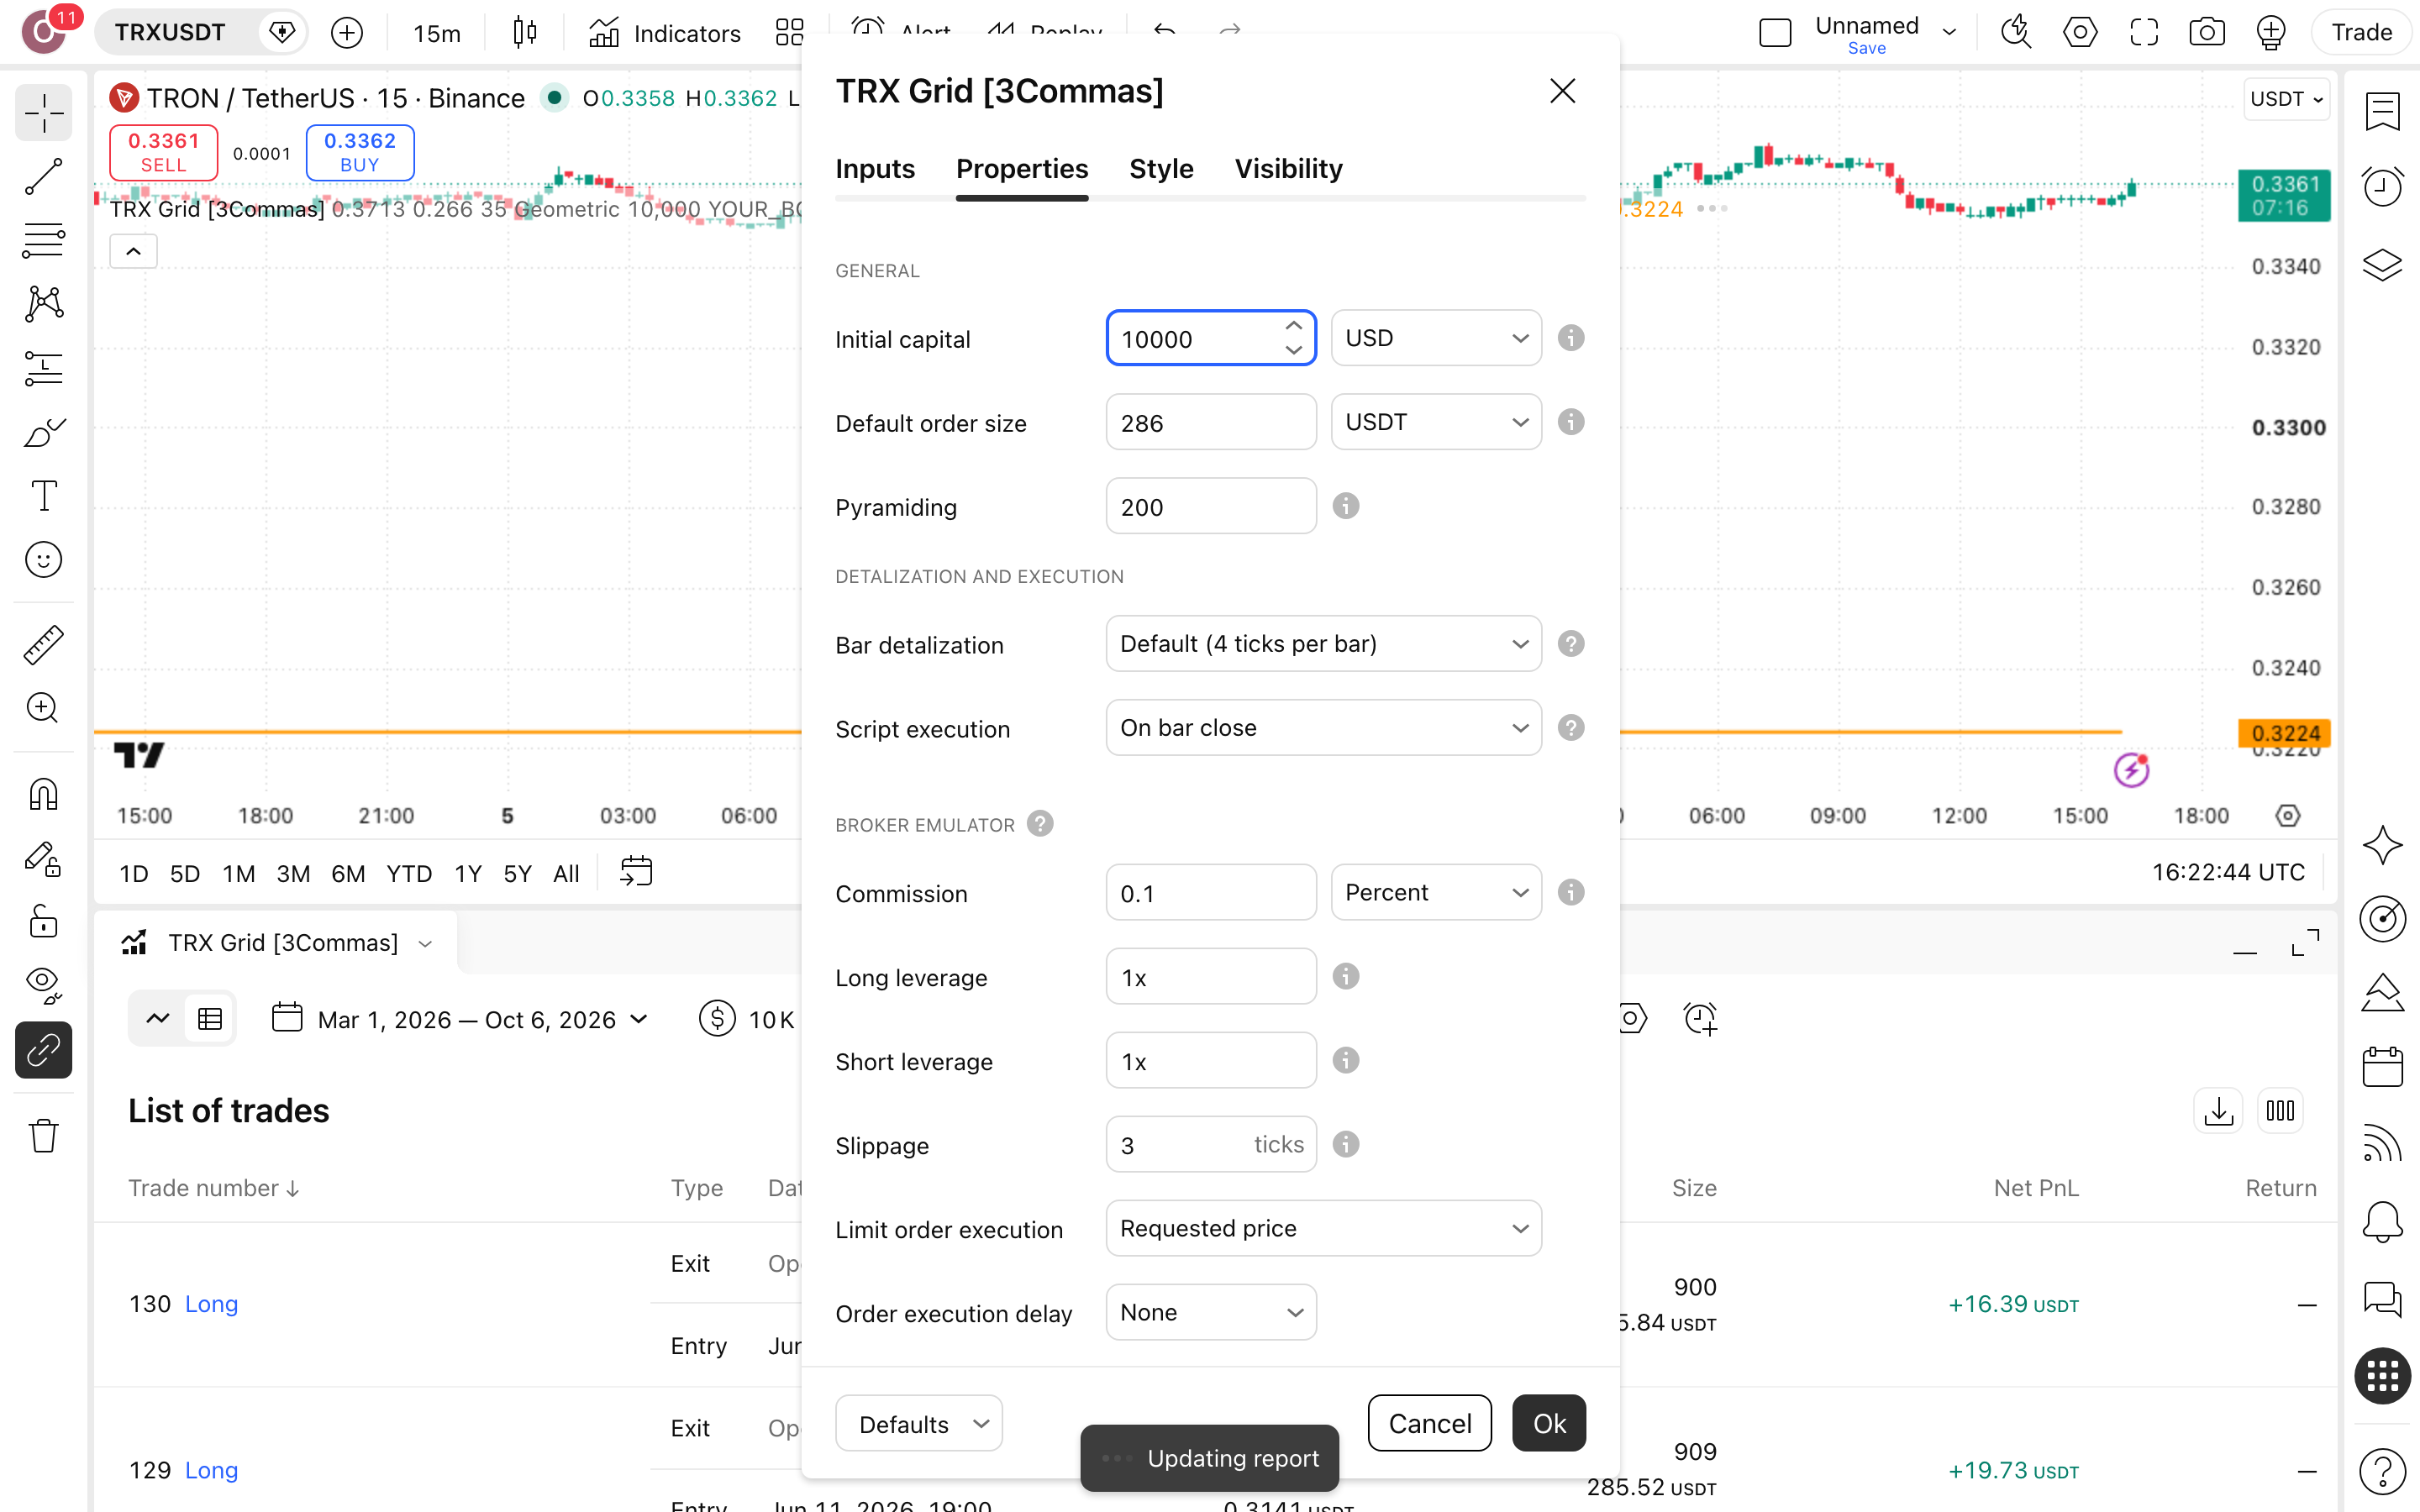Image resolution: width=2420 pixels, height=1512 pixels.
Task: Download the list of trades
Action: (2218, 1111)
